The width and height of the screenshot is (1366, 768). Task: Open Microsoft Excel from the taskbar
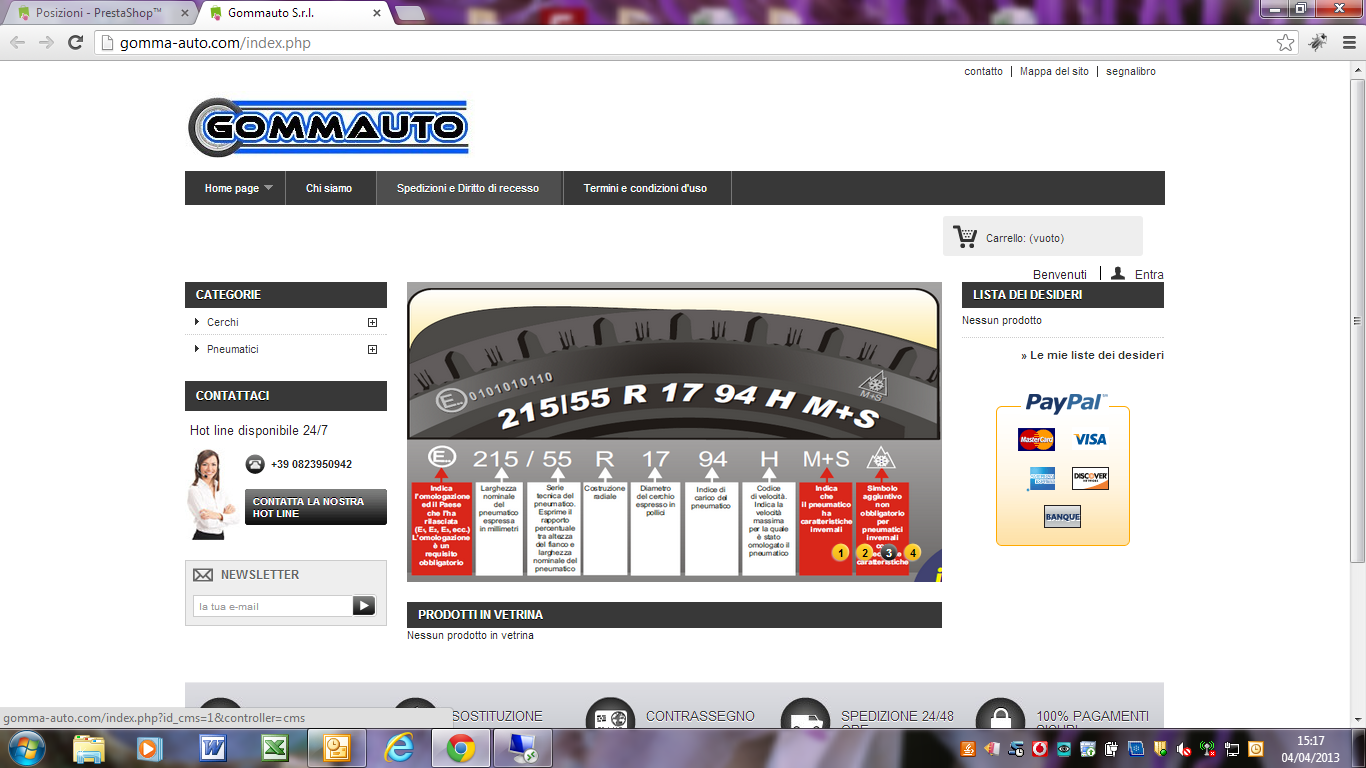275,748
